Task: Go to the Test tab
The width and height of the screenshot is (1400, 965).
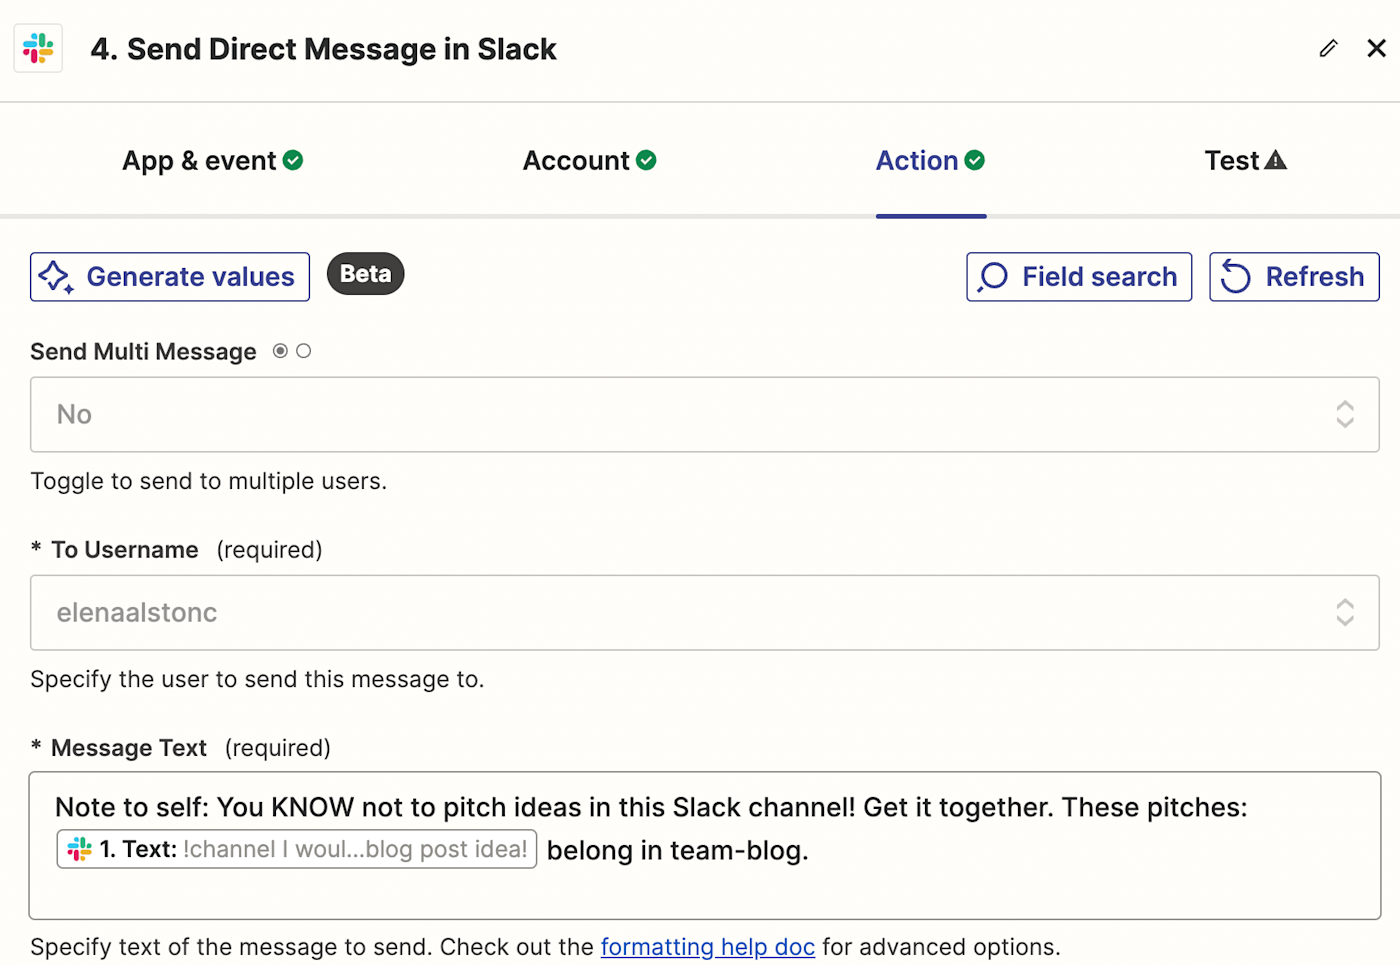Action: [1245, 161]
